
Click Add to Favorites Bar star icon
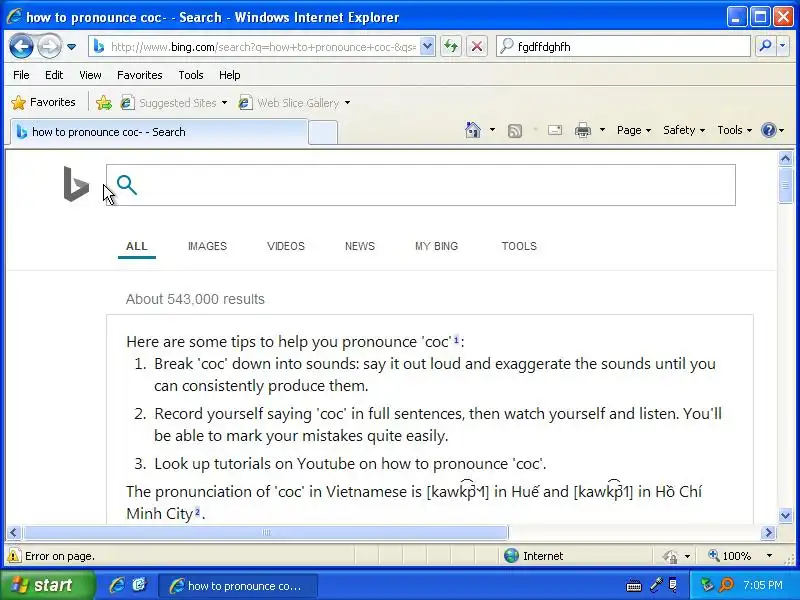click(x=104, y=103)
